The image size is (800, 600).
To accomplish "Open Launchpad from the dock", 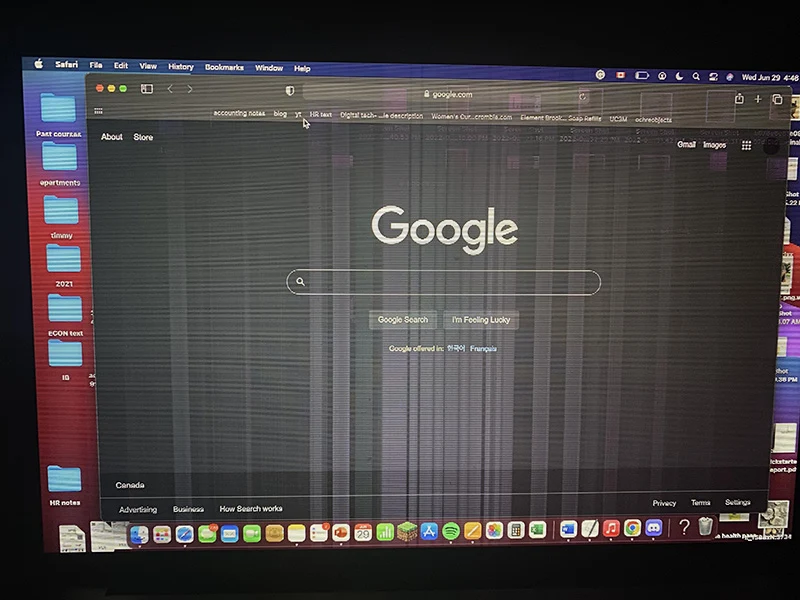I will click(162, 534).
